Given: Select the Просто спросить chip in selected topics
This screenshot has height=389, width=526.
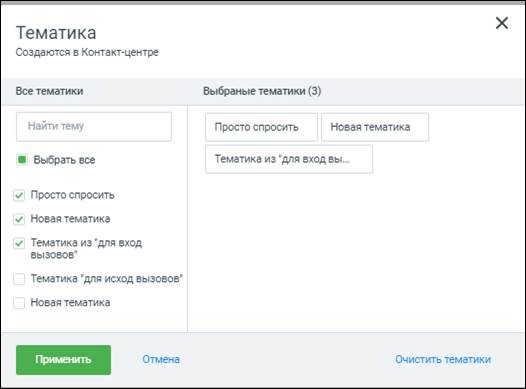Looking at the screenshot, I should [x=261, y=127].
